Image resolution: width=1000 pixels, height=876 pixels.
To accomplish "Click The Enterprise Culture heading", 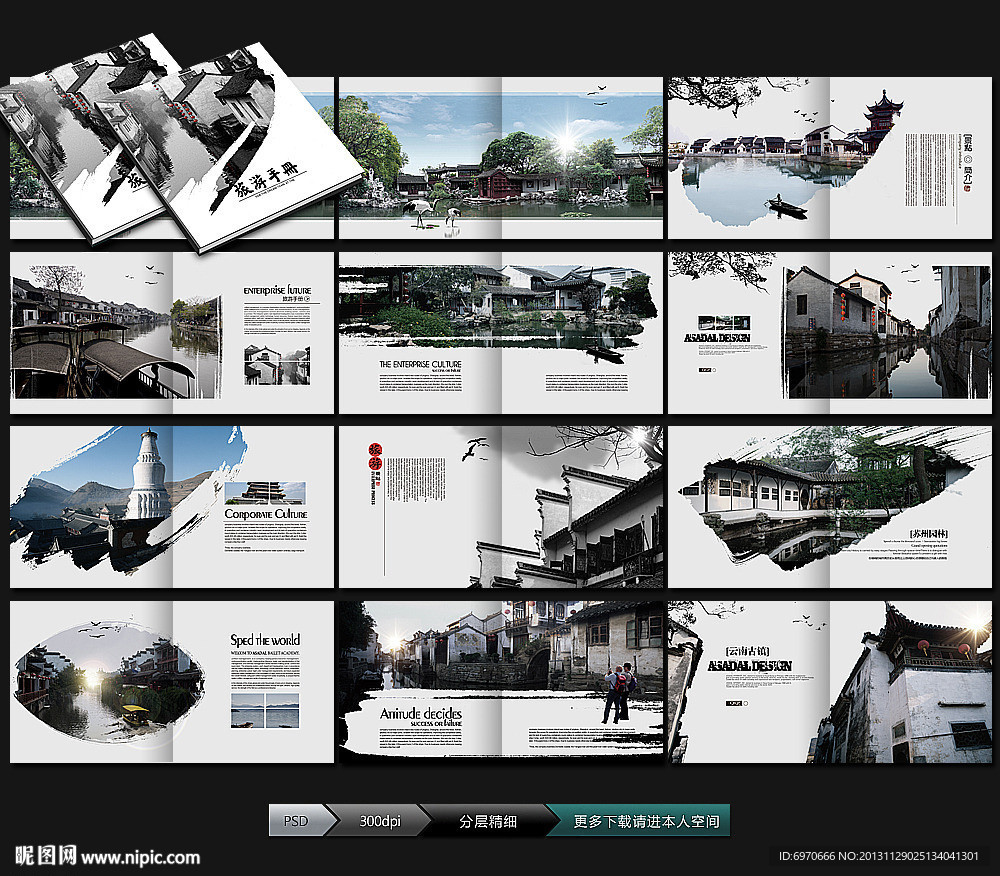I will click(420, 364).
